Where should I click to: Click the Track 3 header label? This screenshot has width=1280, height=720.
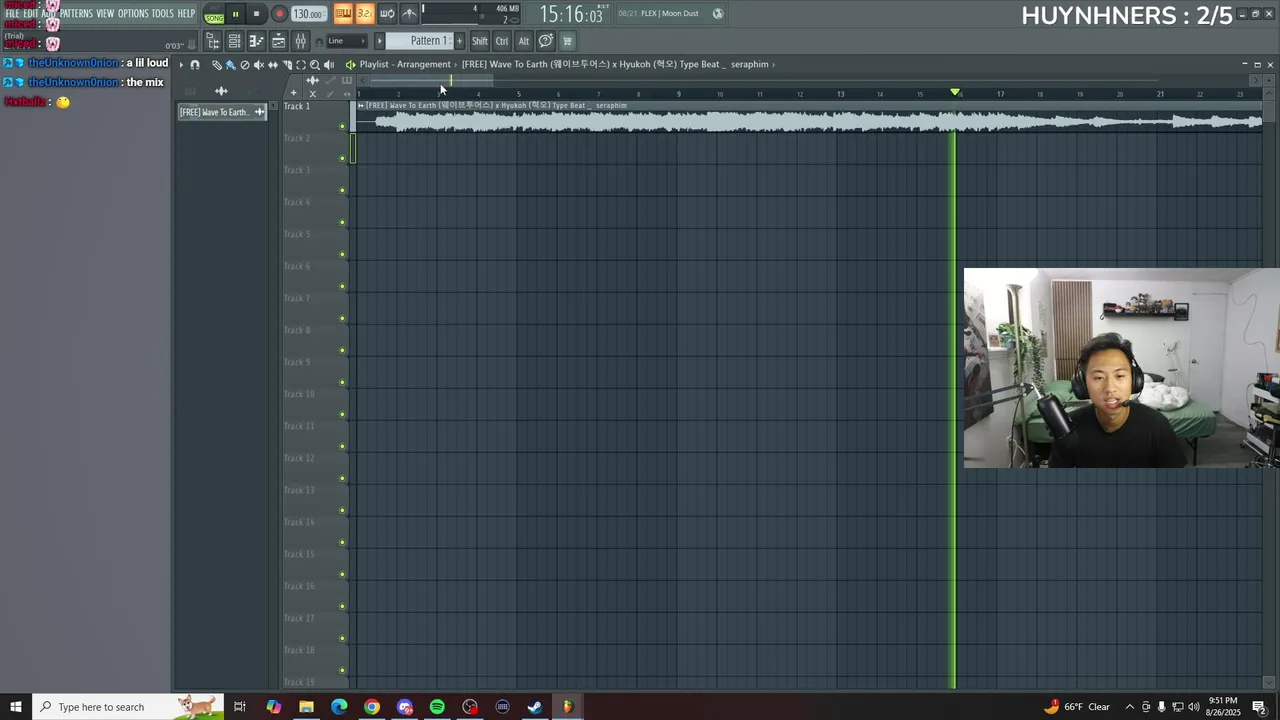coord(297,170)
